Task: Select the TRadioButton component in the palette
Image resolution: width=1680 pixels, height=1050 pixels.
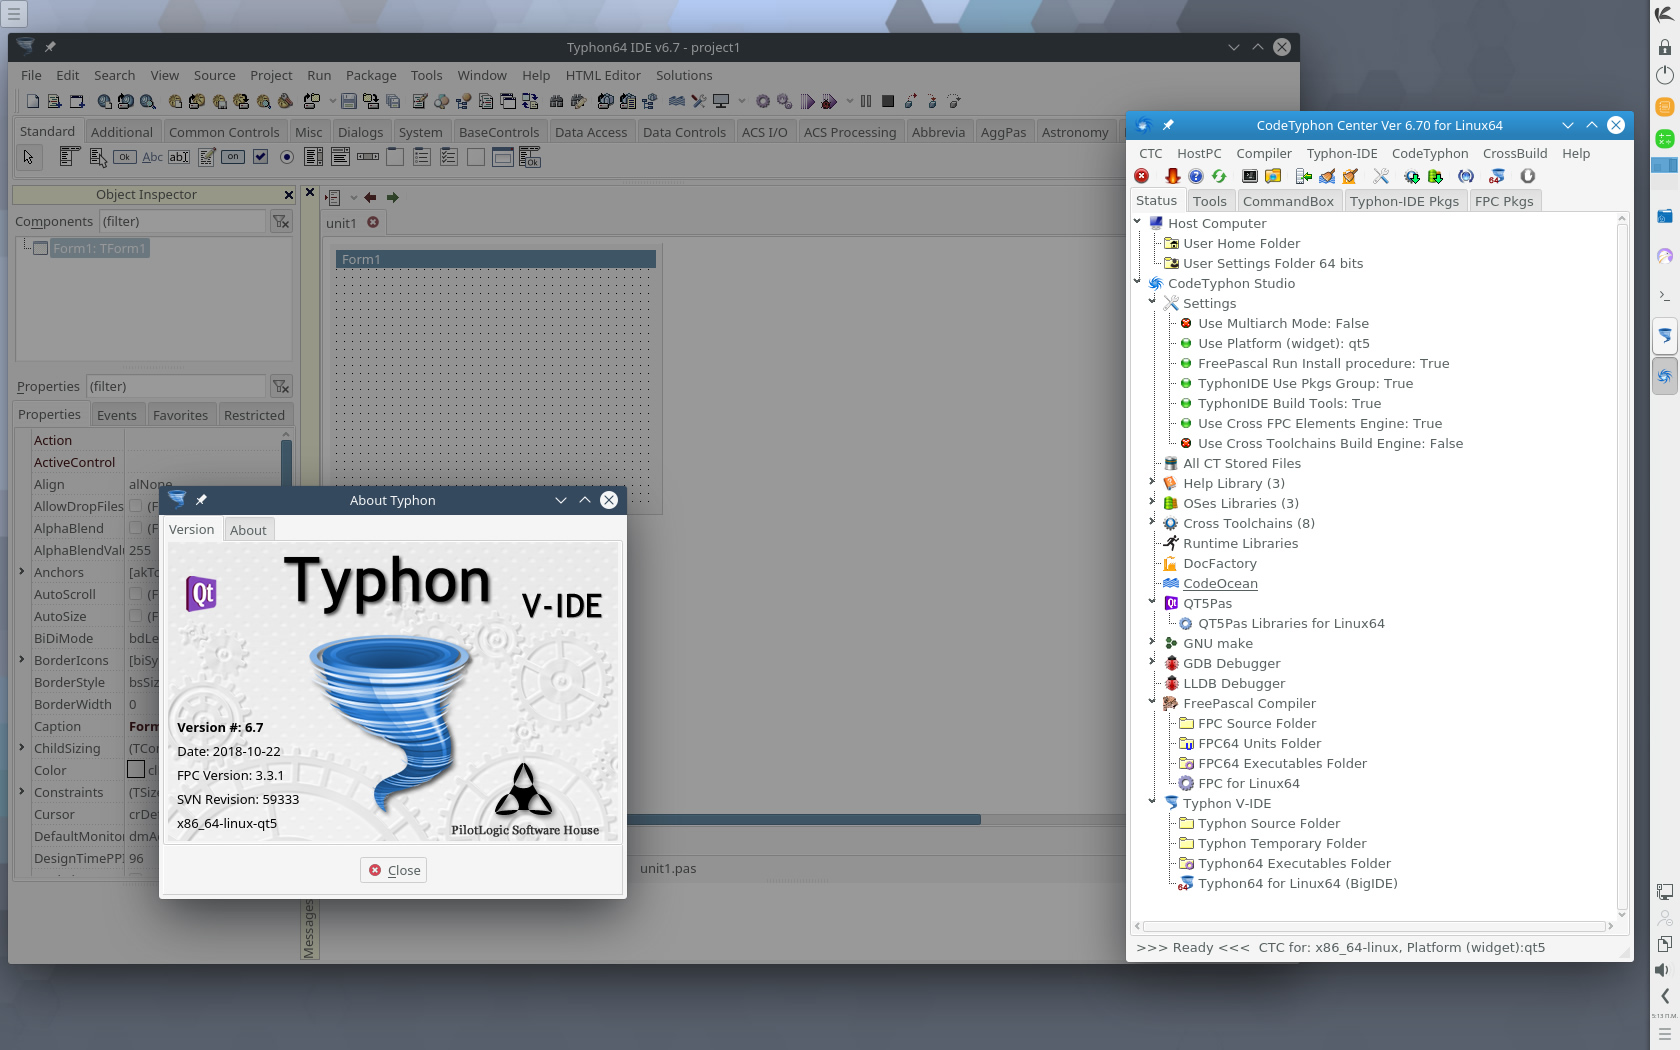Action: point(287,157)
